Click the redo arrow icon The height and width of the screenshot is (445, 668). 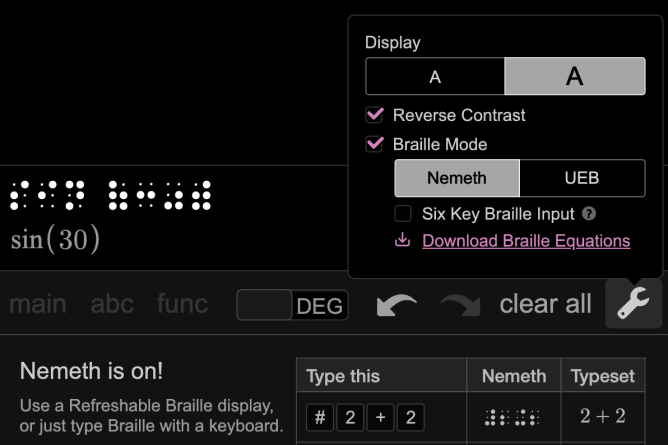coord(459,305)
